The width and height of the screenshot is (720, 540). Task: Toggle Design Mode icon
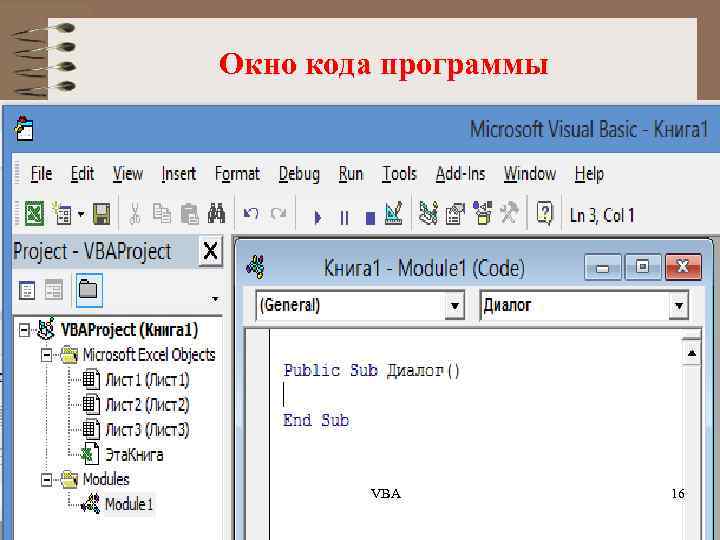pyautogui.click(x=394, y=214)
